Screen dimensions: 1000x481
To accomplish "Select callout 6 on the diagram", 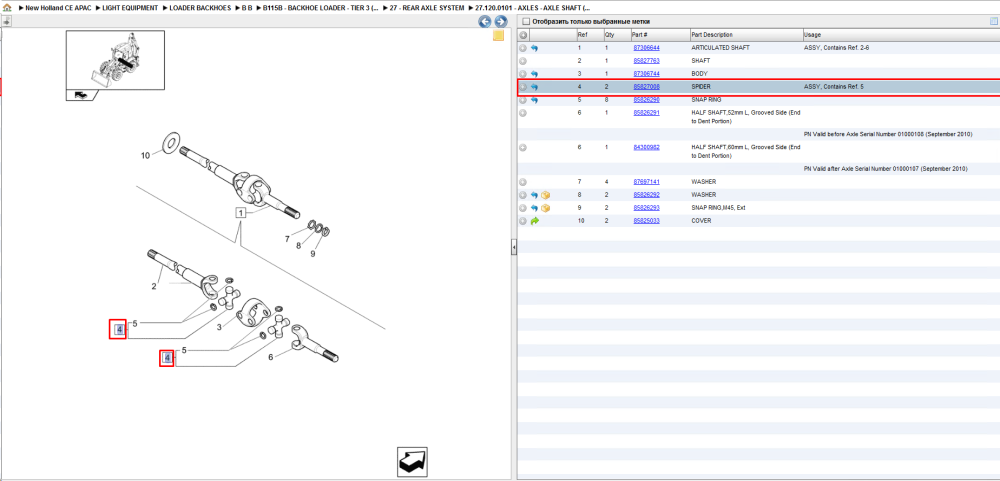I will [270, 357].
